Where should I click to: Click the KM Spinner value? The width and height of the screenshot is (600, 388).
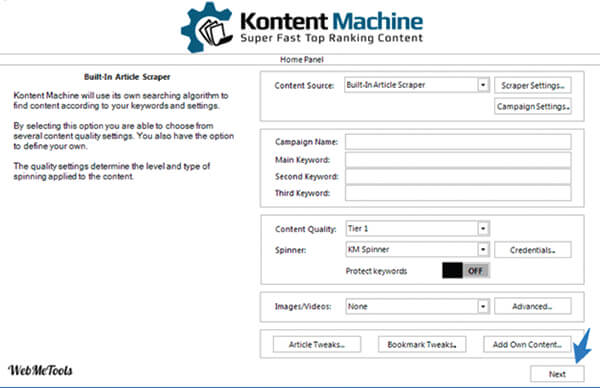[x=368, y=250]
